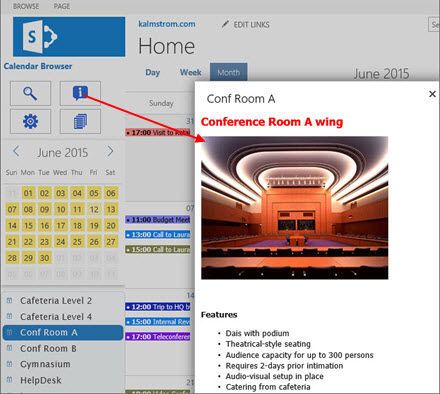Open the calendar info speech-bubble icon
The height and width of the screenshot is (394, 440).
pyautogui.click(x=80, y=93)
